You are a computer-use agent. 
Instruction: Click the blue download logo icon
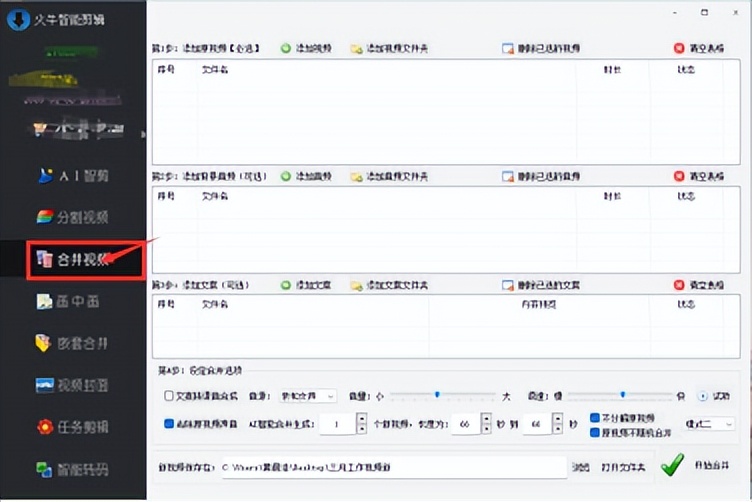click(18, 20)
